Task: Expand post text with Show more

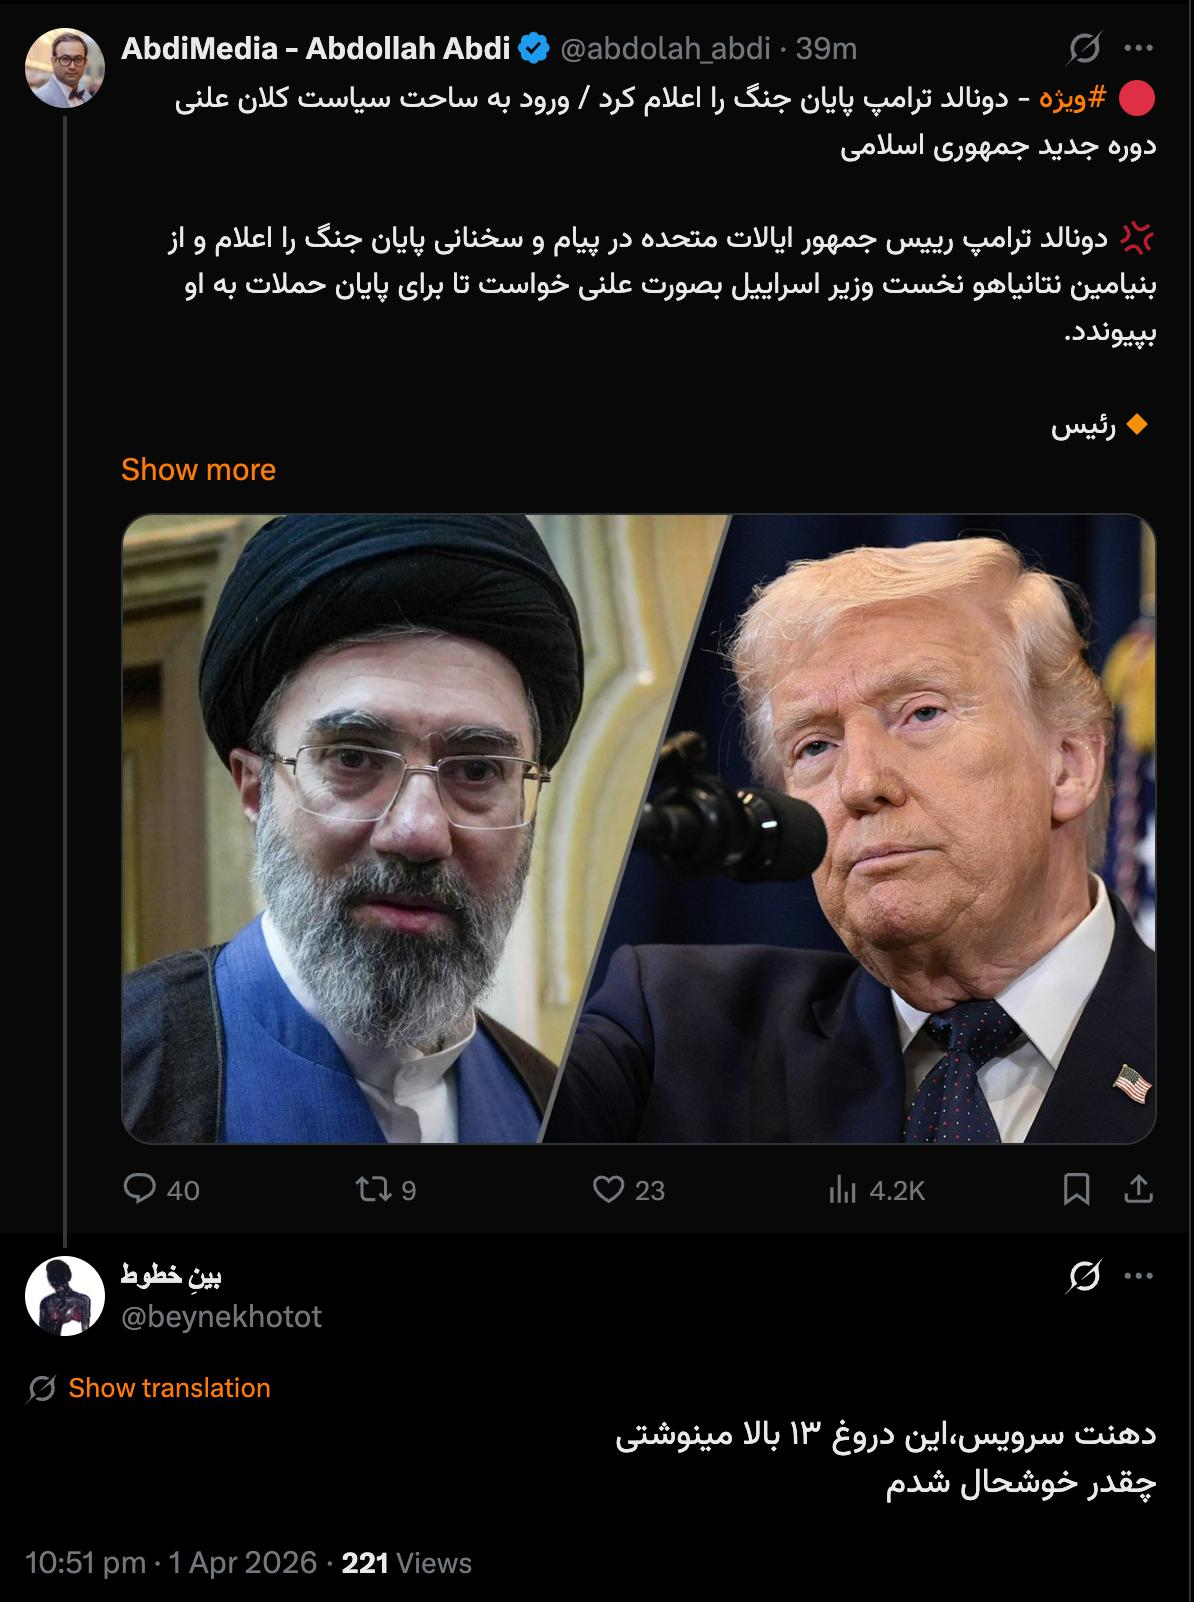Action: [198, 469]
